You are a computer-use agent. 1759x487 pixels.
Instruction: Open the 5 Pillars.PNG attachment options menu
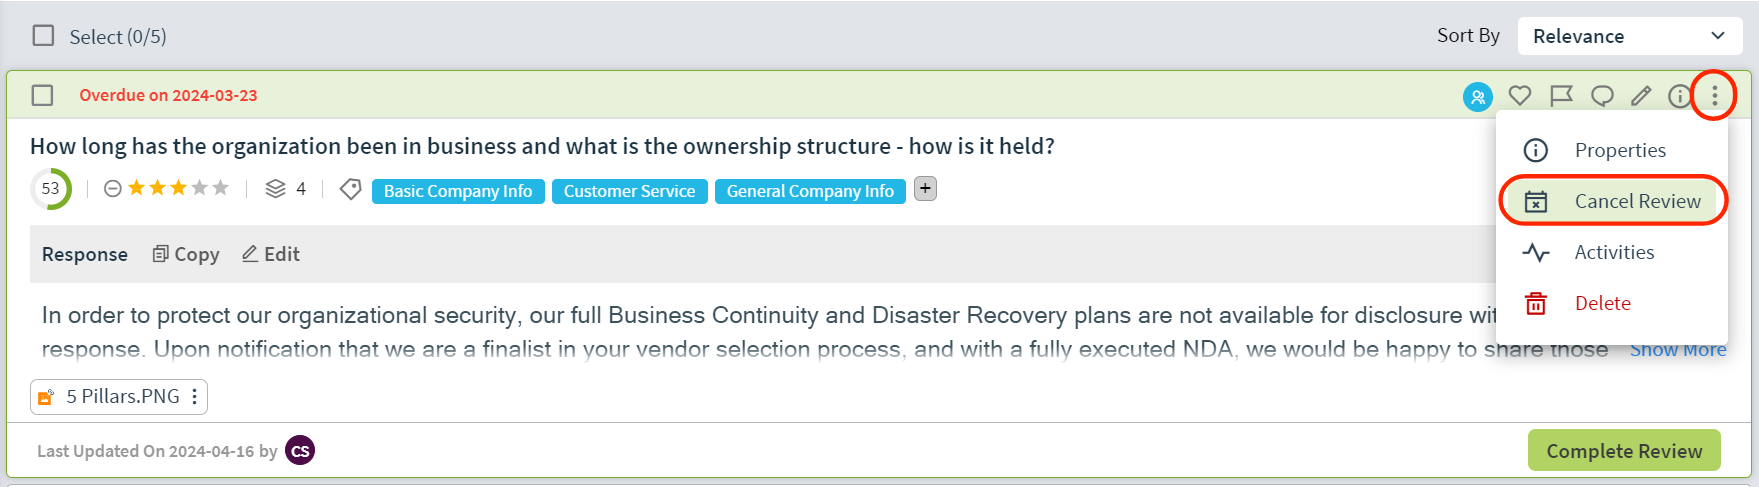point(194,397)
